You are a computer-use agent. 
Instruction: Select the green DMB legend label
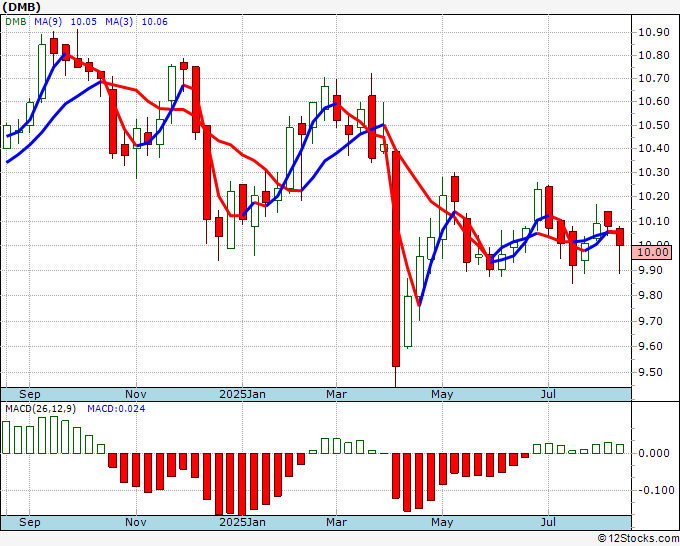click(16, 22)
